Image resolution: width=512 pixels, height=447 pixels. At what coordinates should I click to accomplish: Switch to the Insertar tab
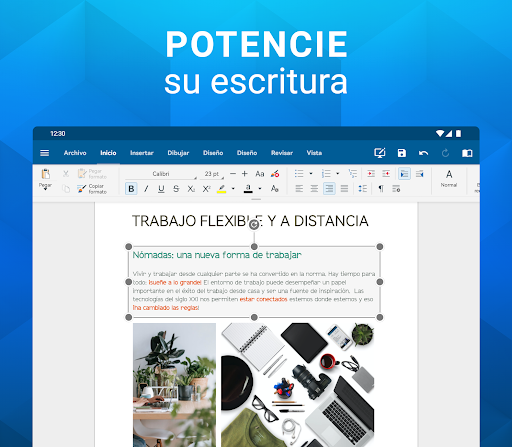tap(142, 153)
